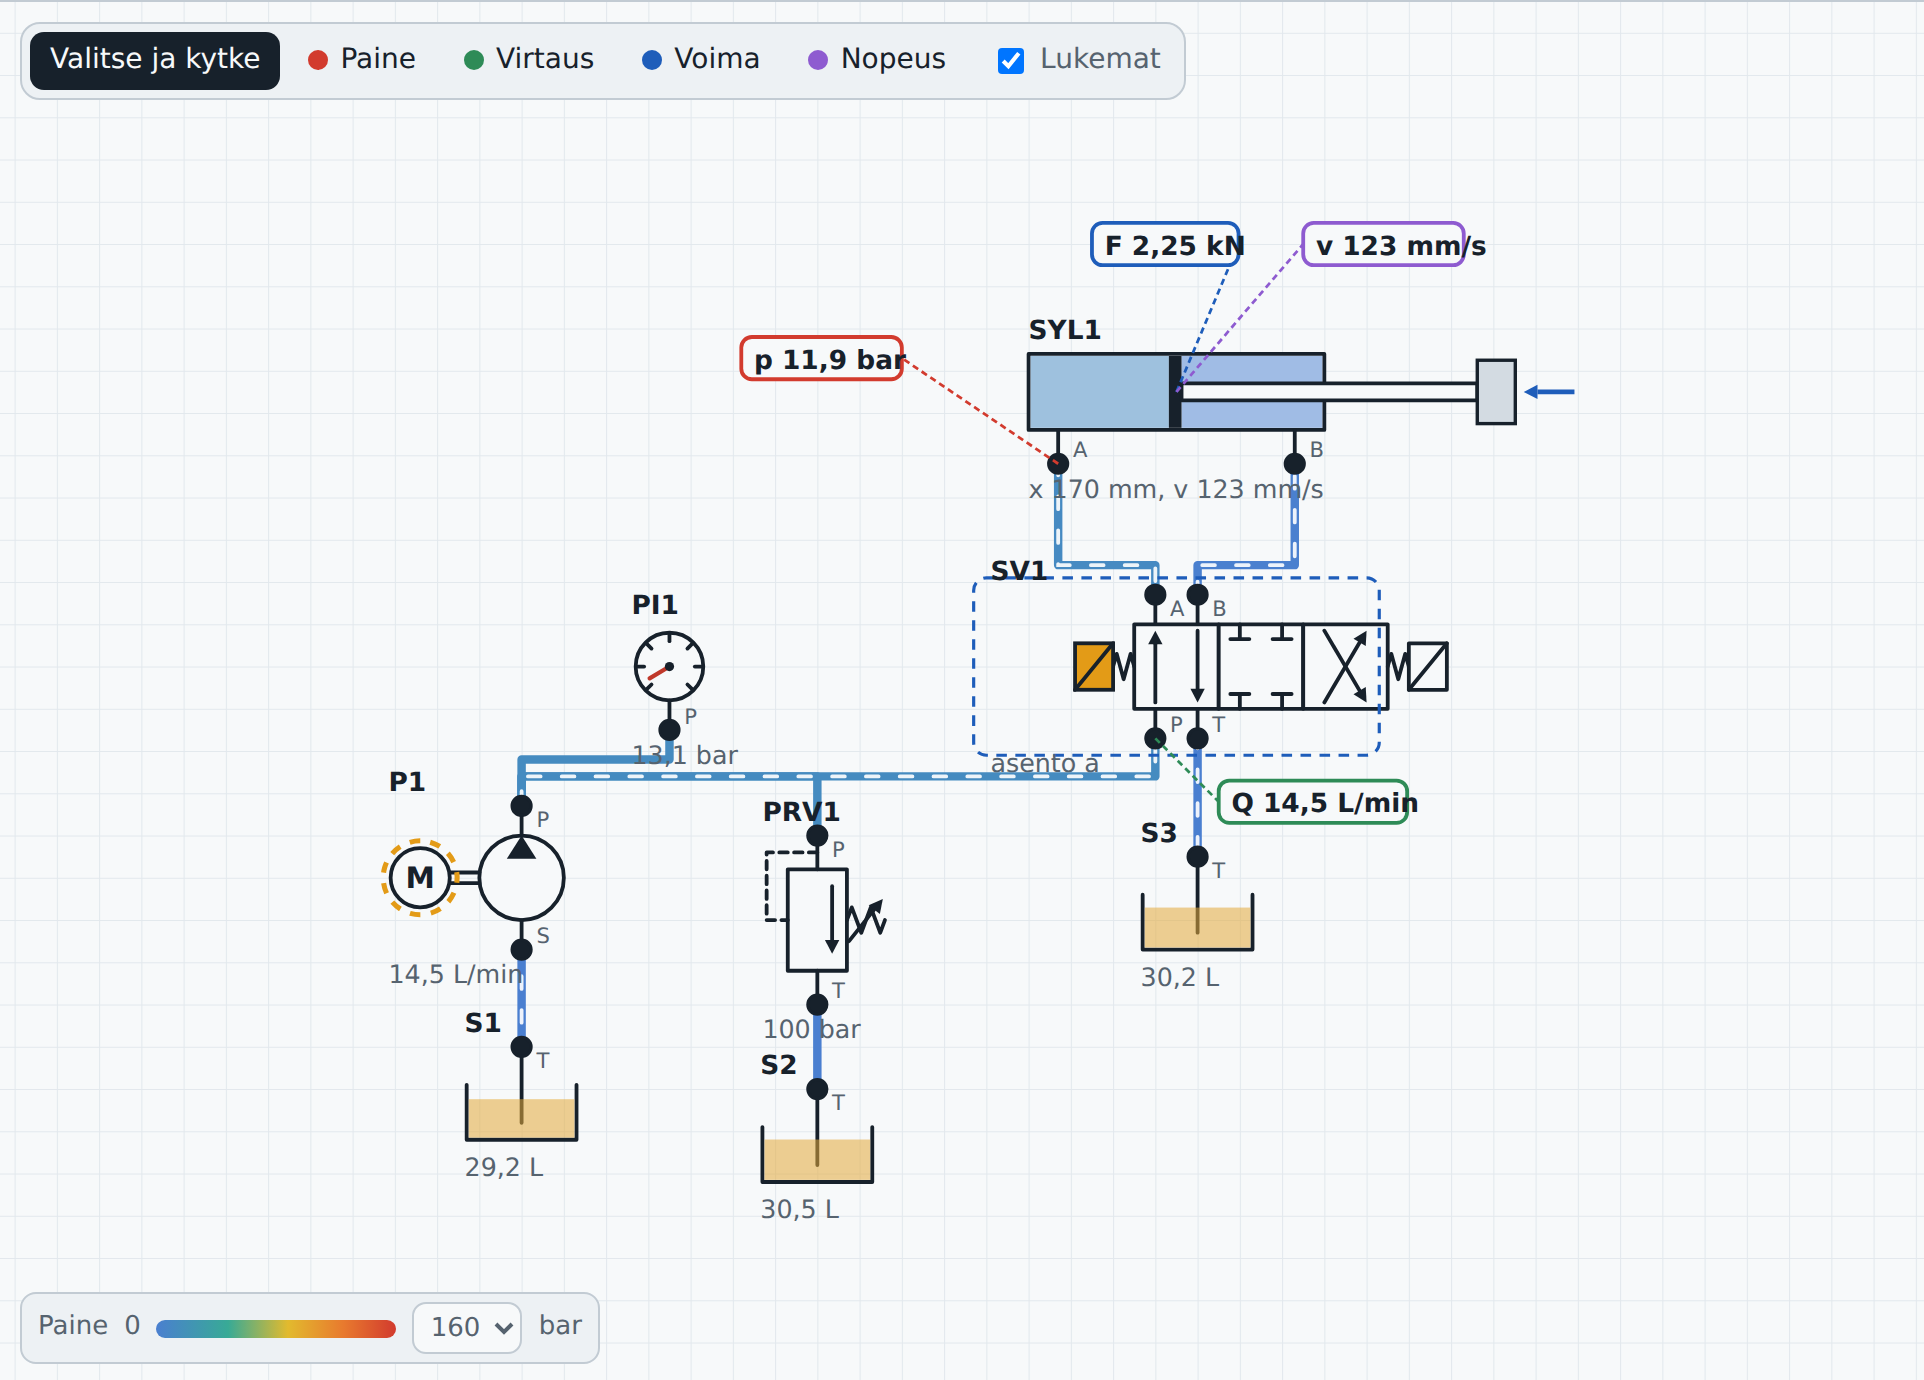Click the tank S2 reservoir symbol
This screenshot has width=1924, height=1380.
click(x=817, y=1154)
